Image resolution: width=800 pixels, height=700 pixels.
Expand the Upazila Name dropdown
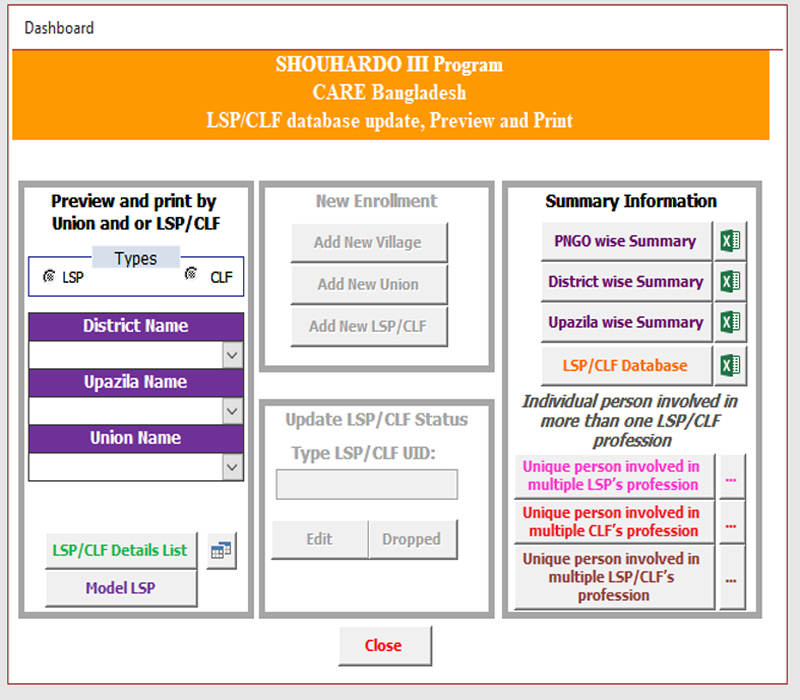tap(233, 411)
